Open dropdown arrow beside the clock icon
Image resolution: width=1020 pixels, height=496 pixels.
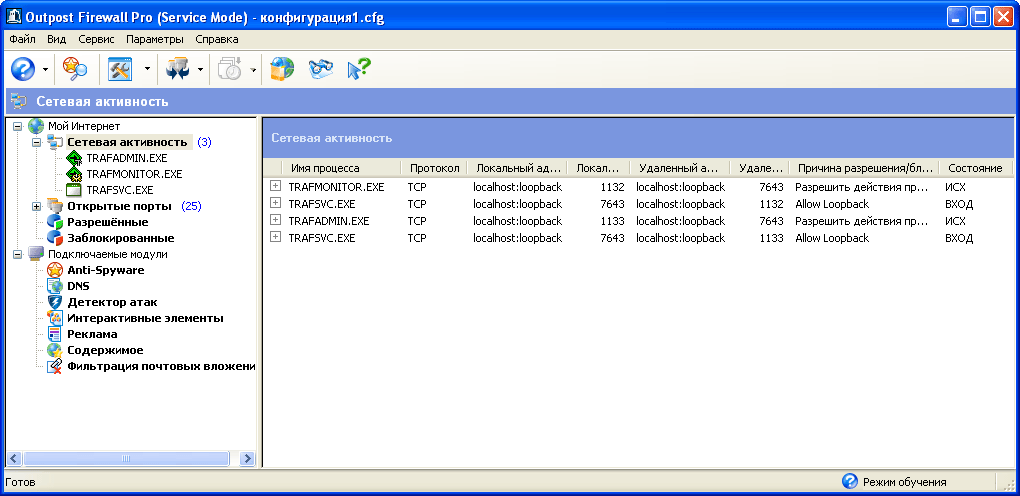(253, 69)
